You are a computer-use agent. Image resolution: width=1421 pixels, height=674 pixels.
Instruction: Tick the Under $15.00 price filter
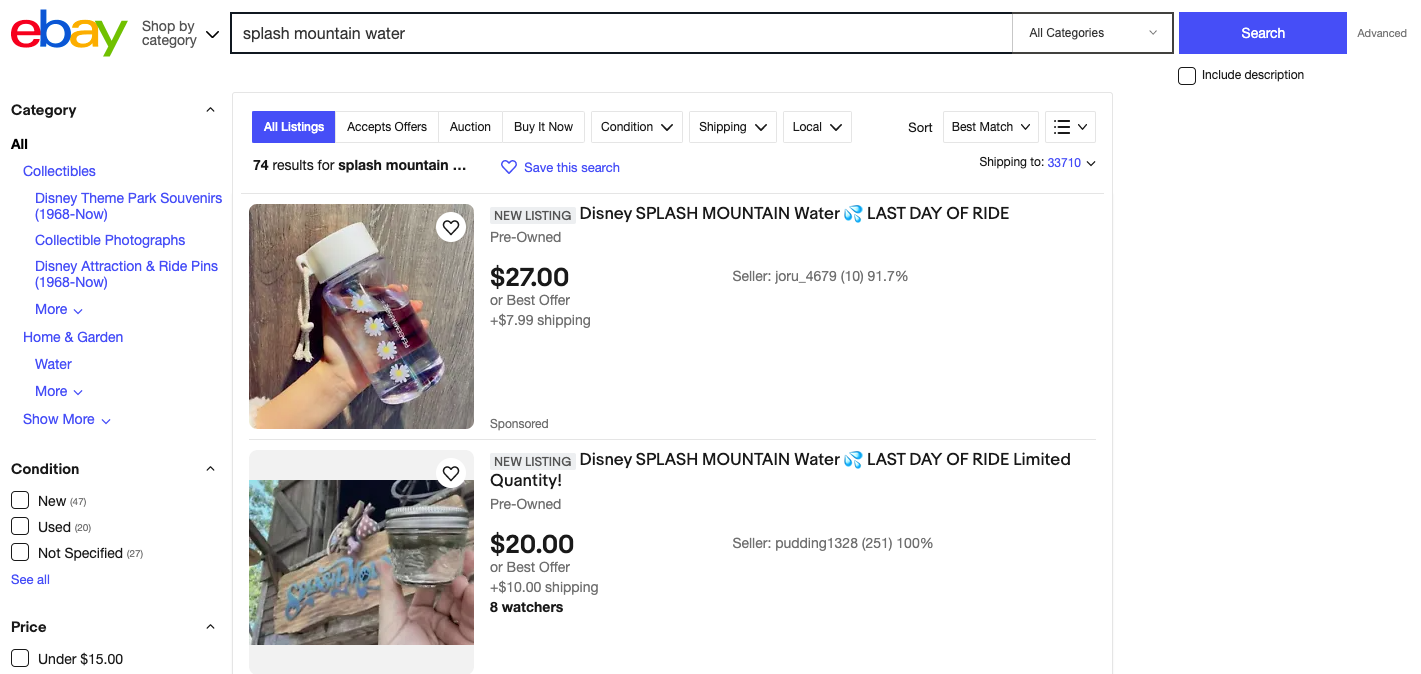20,658
